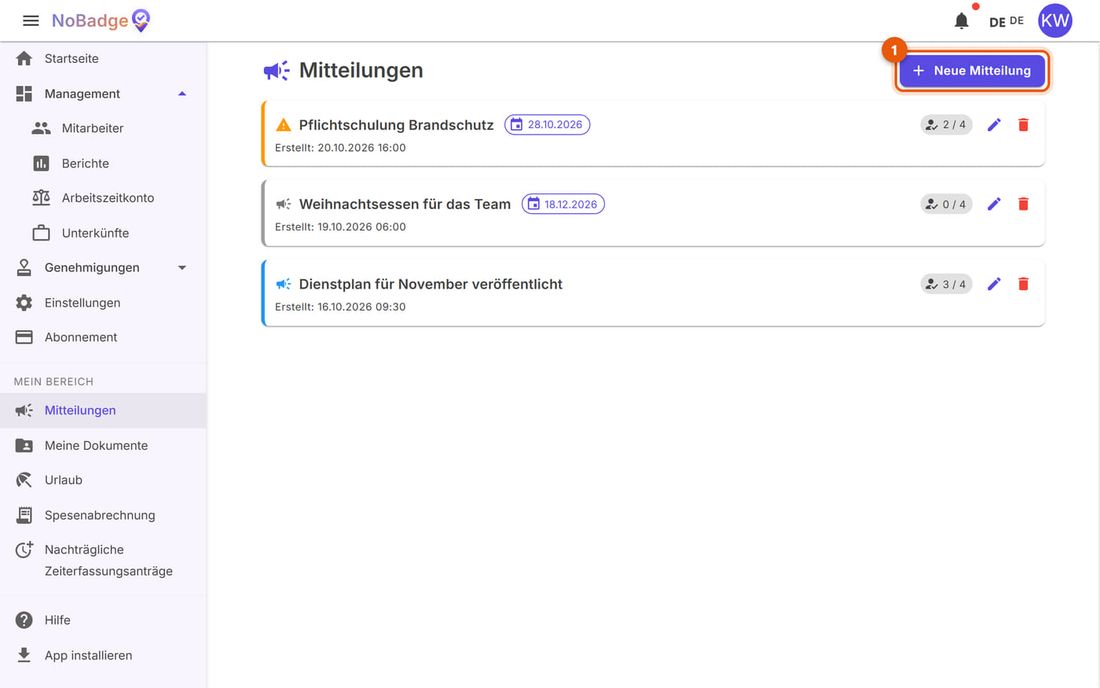Click the Startseite home icon

pos(24,59)
